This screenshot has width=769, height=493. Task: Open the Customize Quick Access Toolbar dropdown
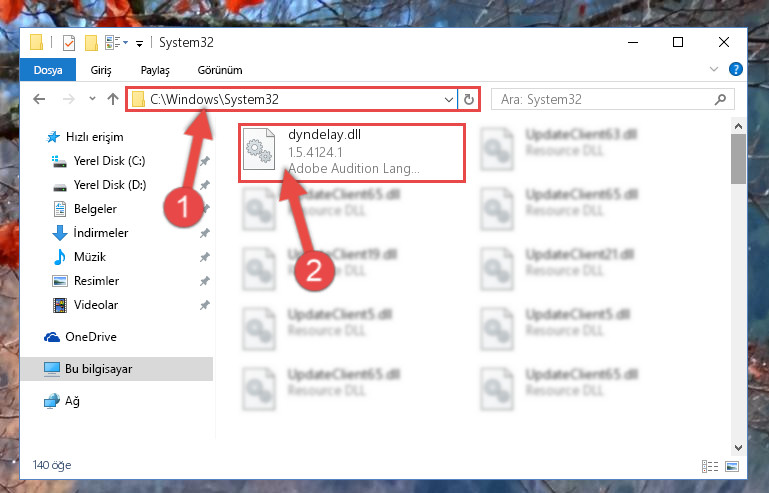coord(139,44)
